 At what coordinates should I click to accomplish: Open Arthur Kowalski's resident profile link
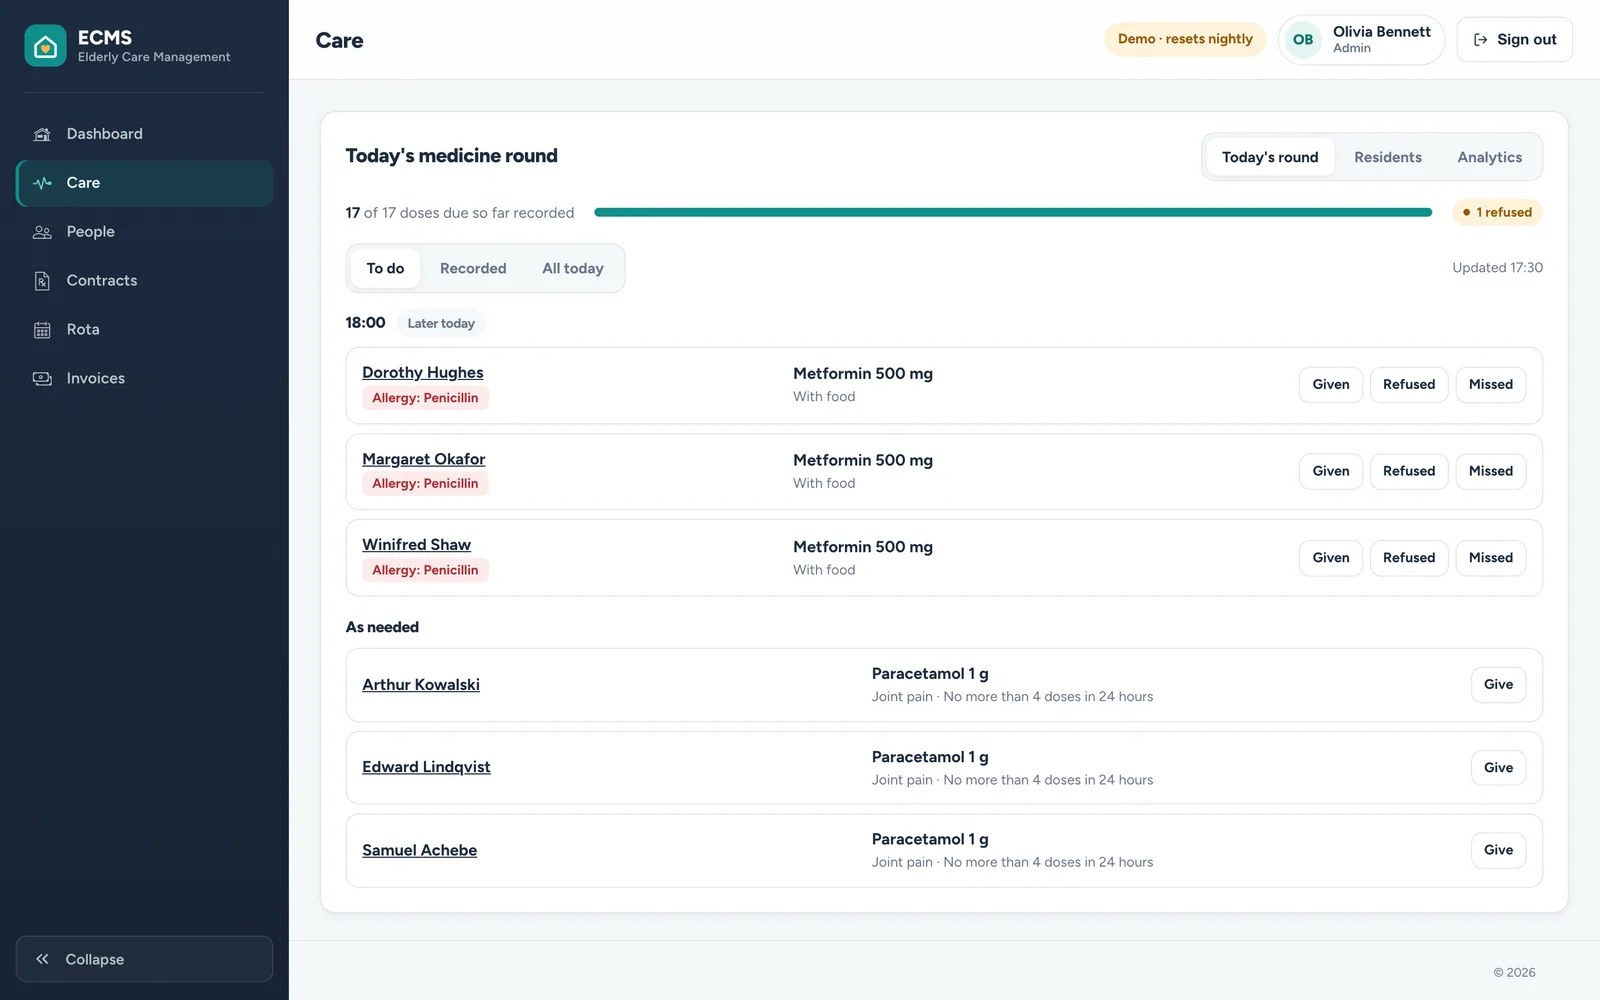(x=421, y=685)
